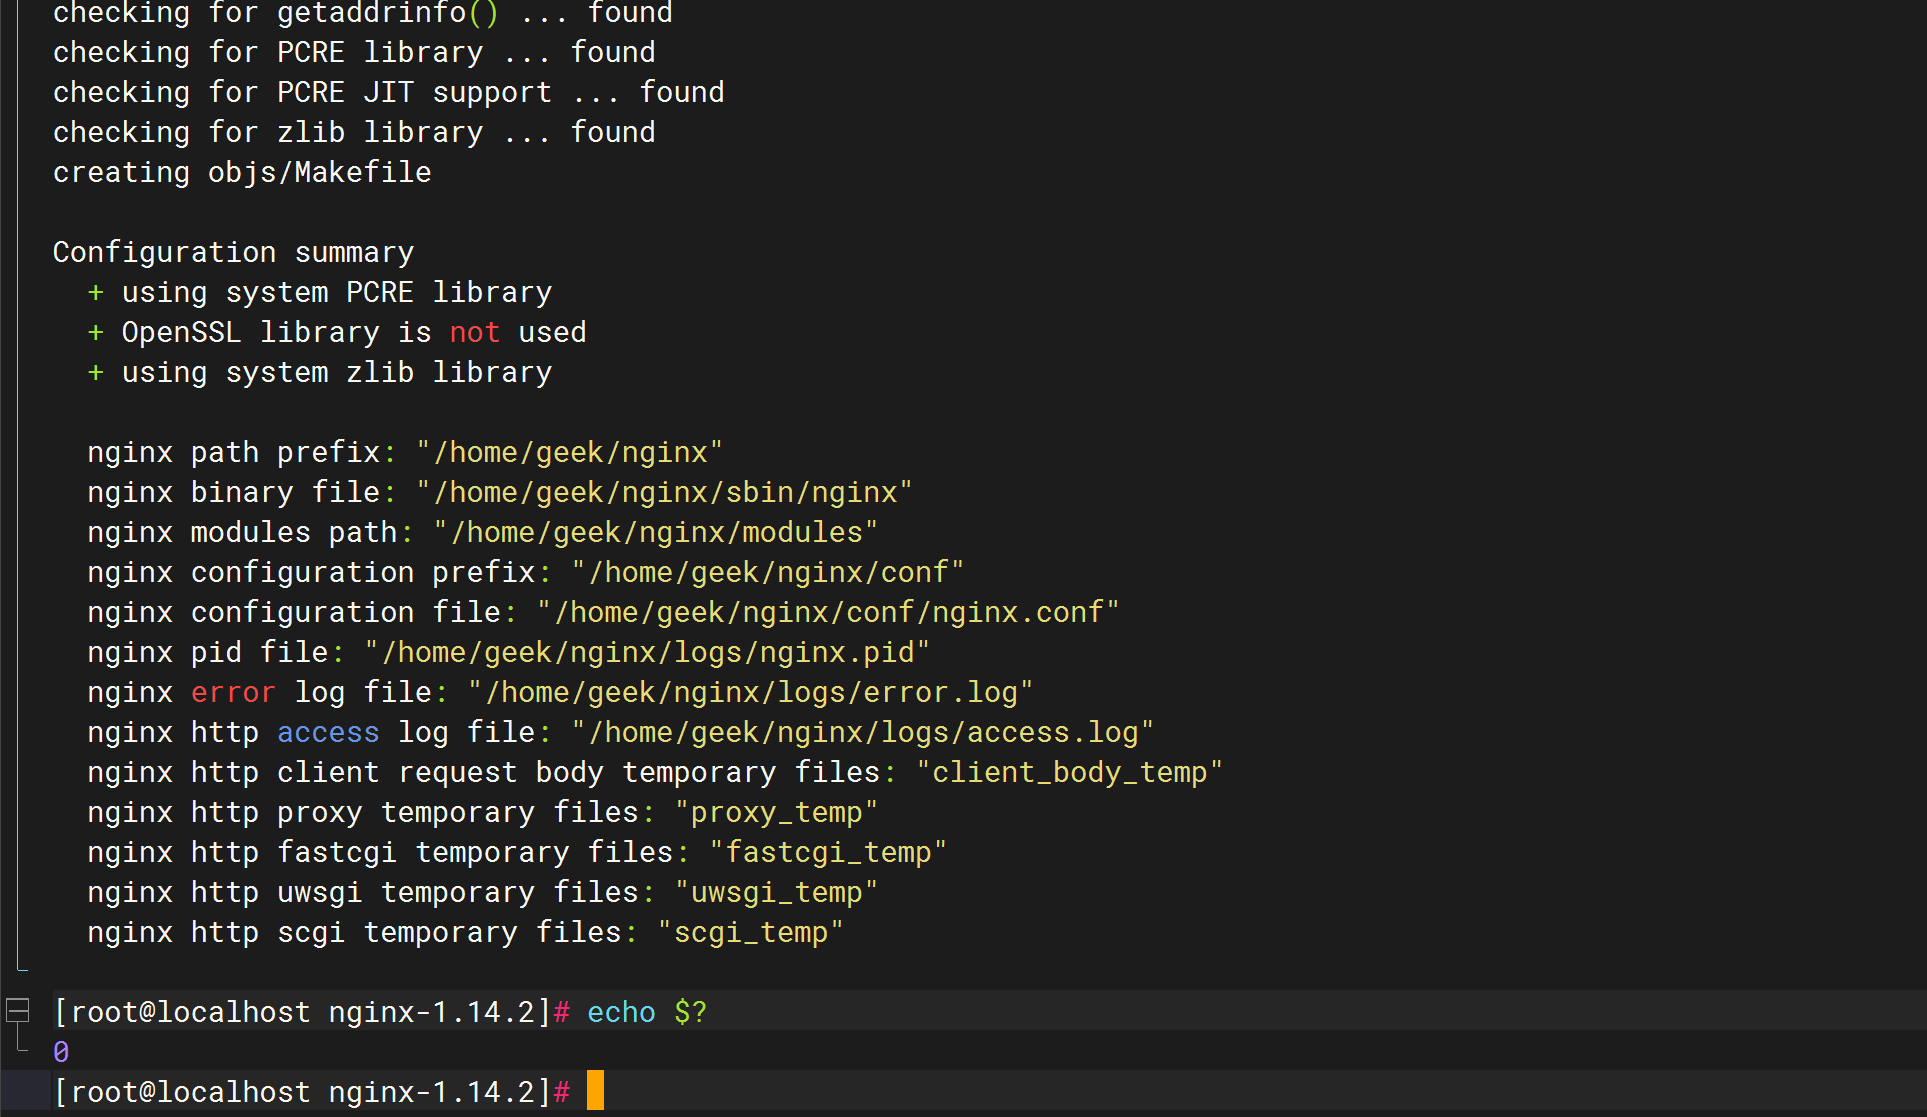
Task: Click 'checking for PCRE library' line
Action: 354,52
